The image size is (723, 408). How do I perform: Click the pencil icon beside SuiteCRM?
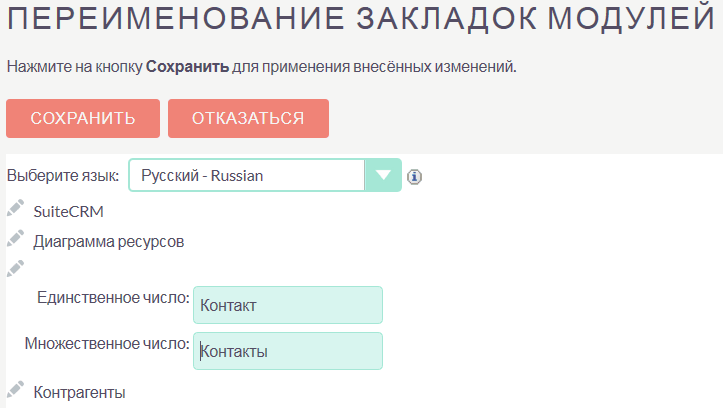pyautogui.click(x=15, y=209)
